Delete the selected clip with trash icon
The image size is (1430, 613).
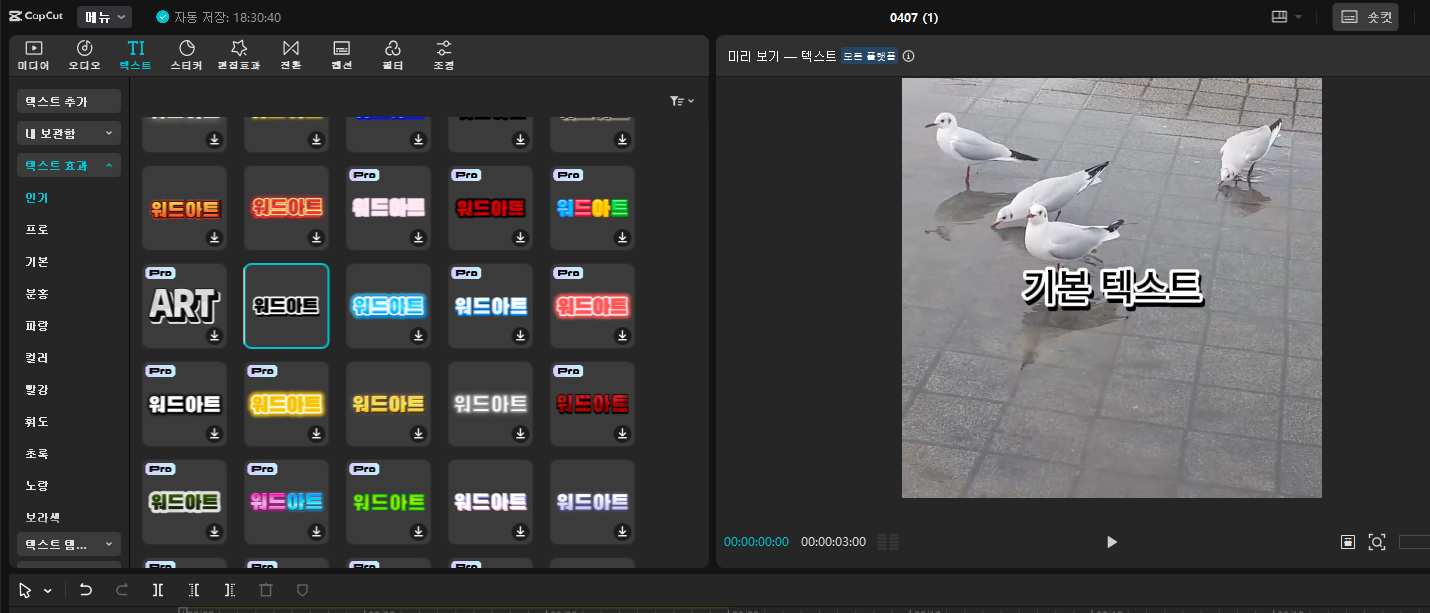click(266, 590)
